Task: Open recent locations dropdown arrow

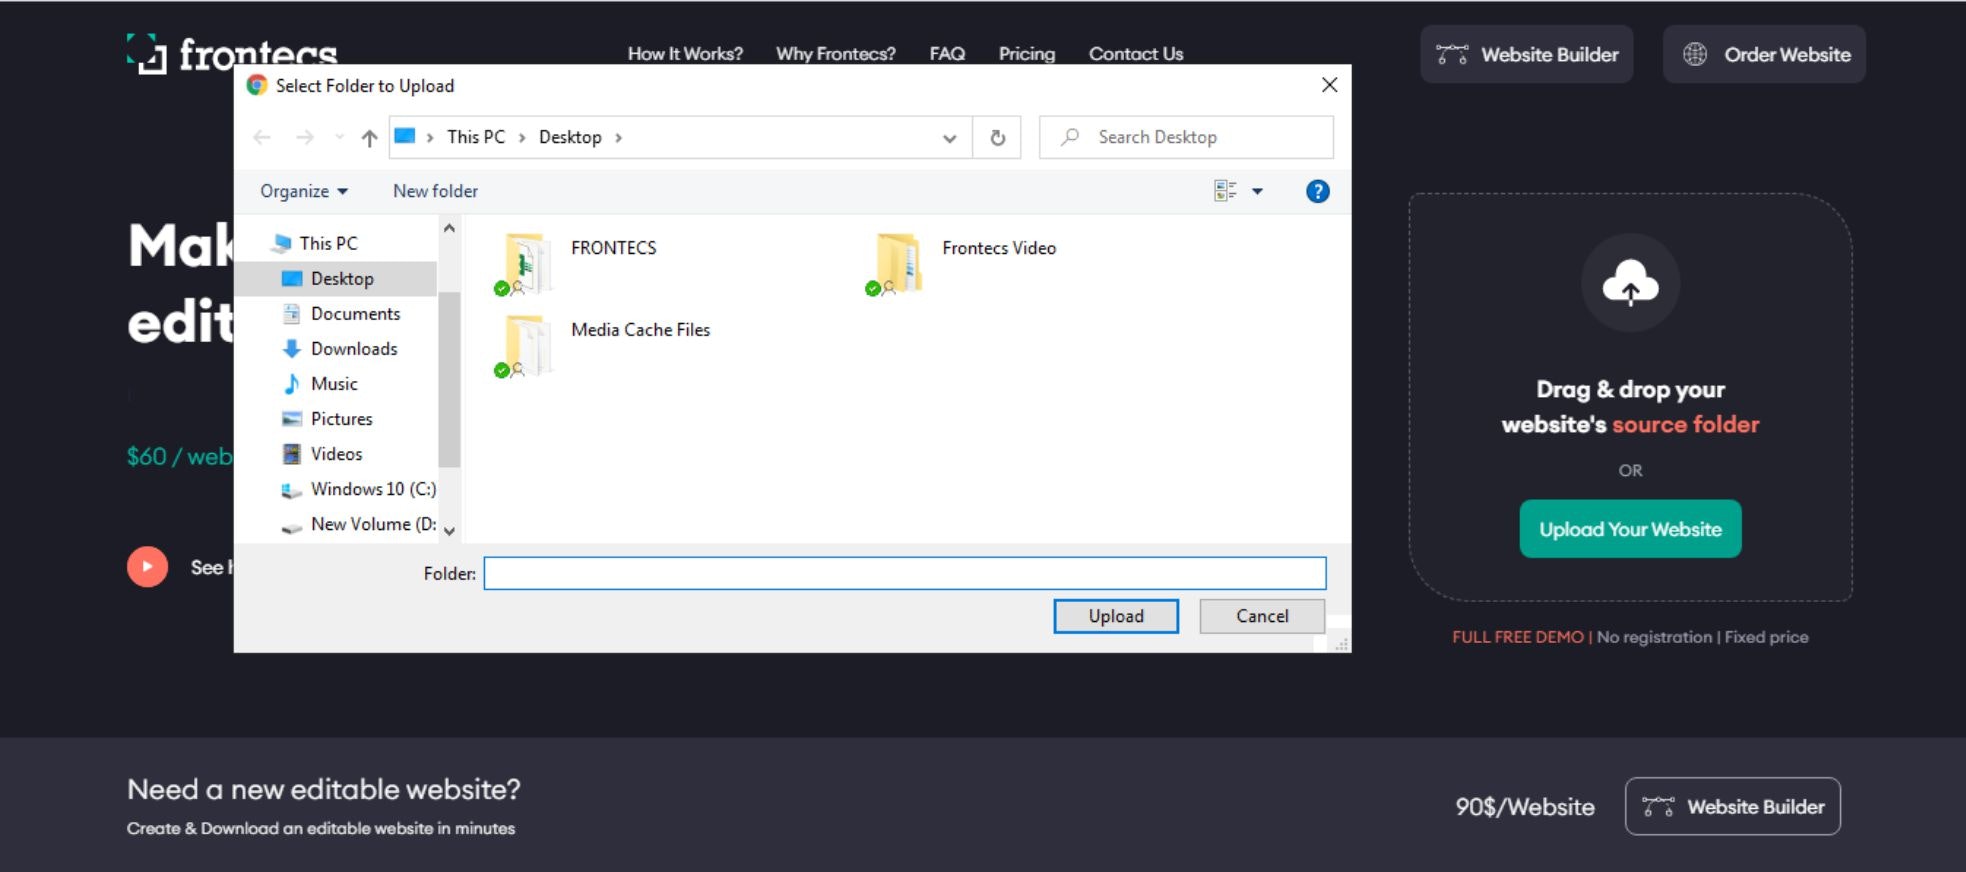Action: (339, 138)
